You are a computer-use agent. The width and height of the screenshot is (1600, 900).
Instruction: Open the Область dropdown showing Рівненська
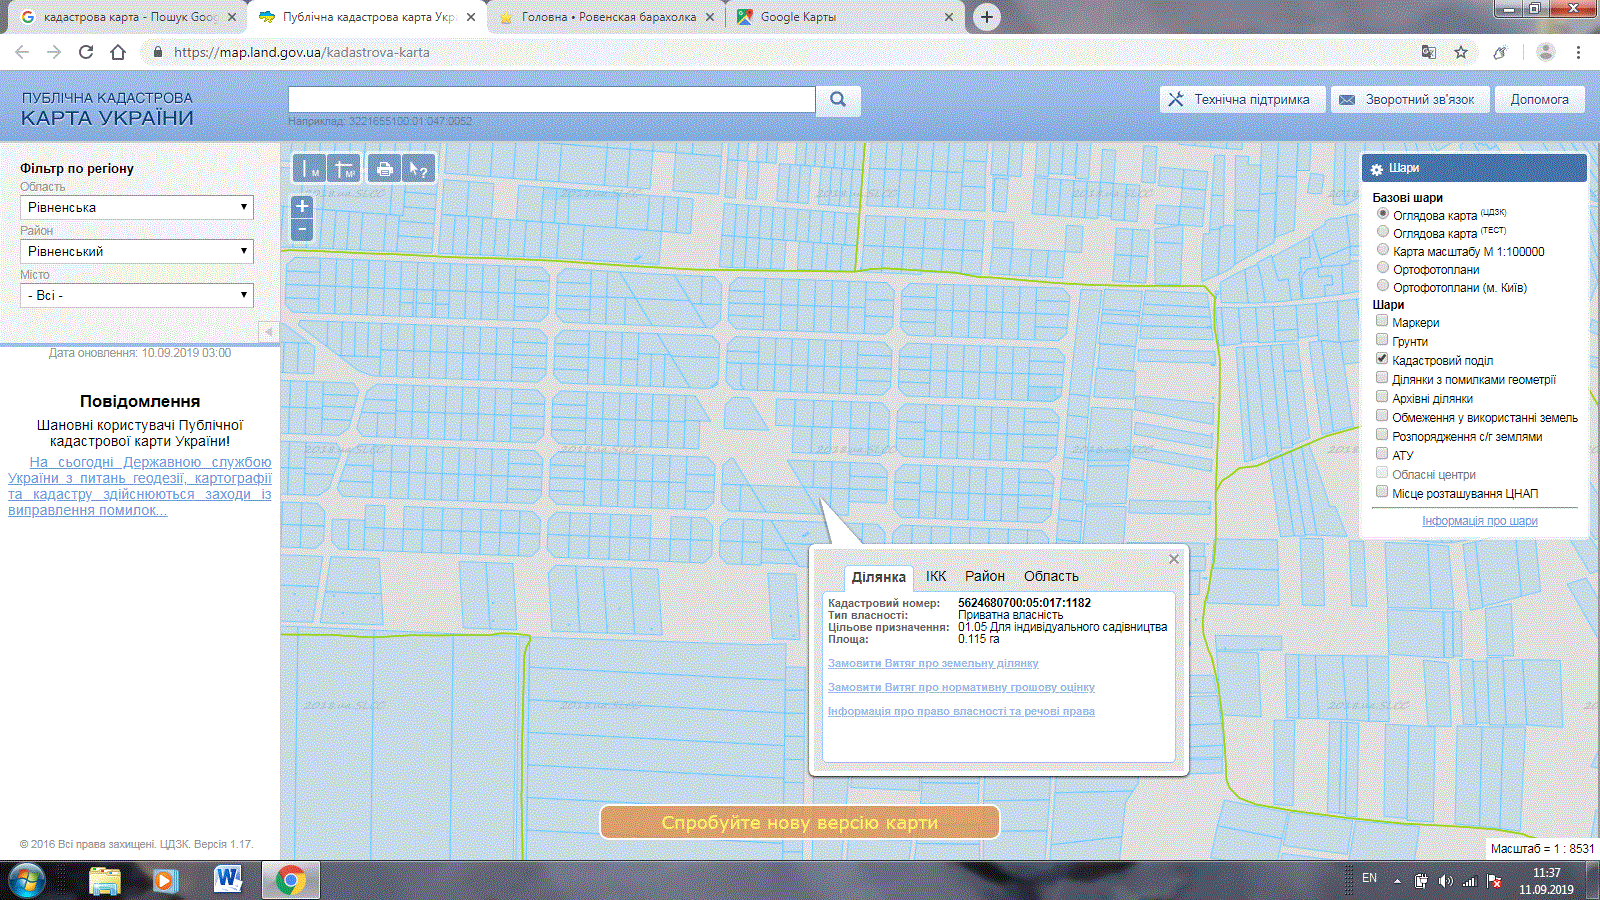137,207
